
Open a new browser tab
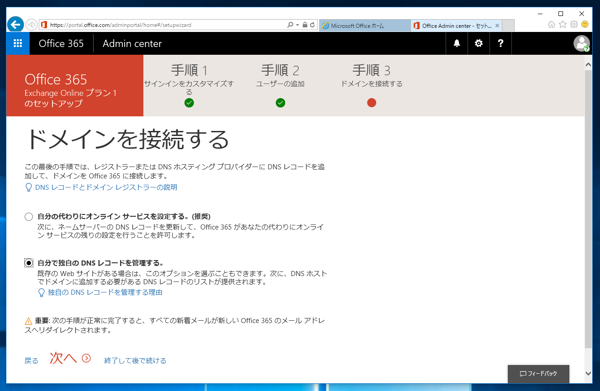click(508, 26)
